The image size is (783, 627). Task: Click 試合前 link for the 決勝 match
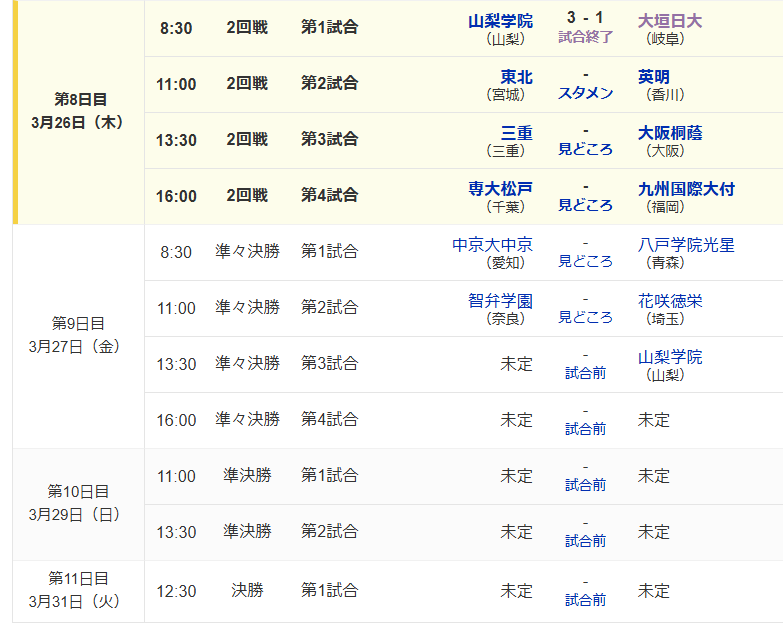[x=585, y=600]
